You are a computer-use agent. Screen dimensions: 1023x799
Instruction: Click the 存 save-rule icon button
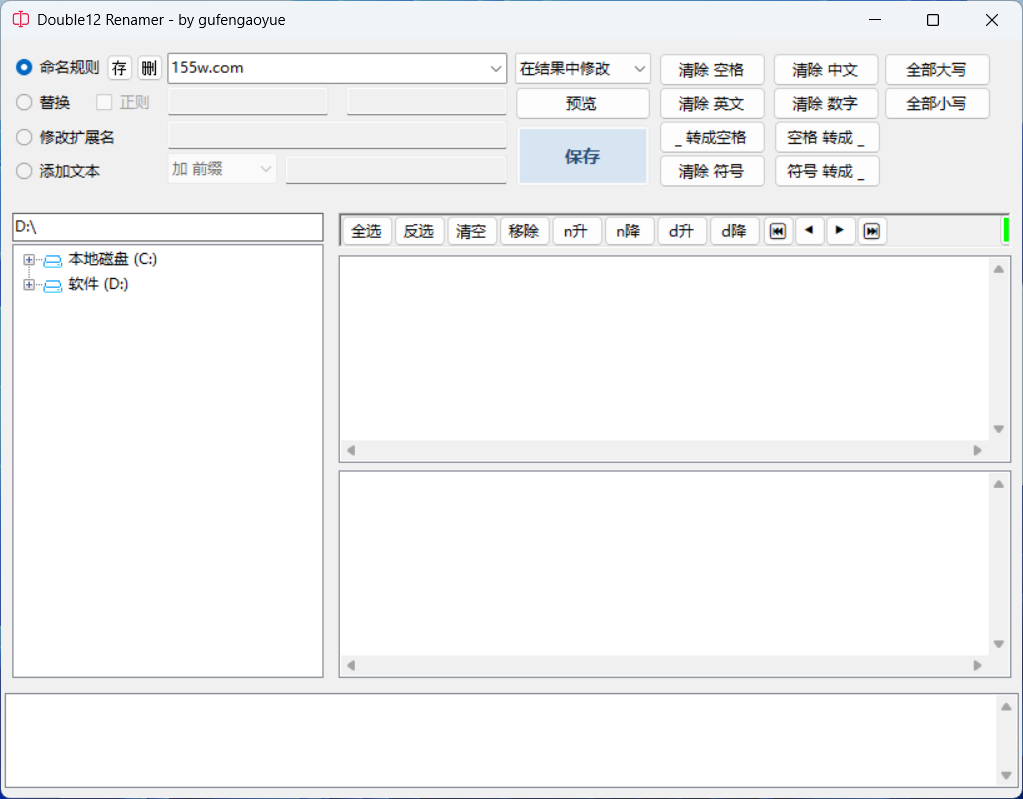click(x=120, y=68)
